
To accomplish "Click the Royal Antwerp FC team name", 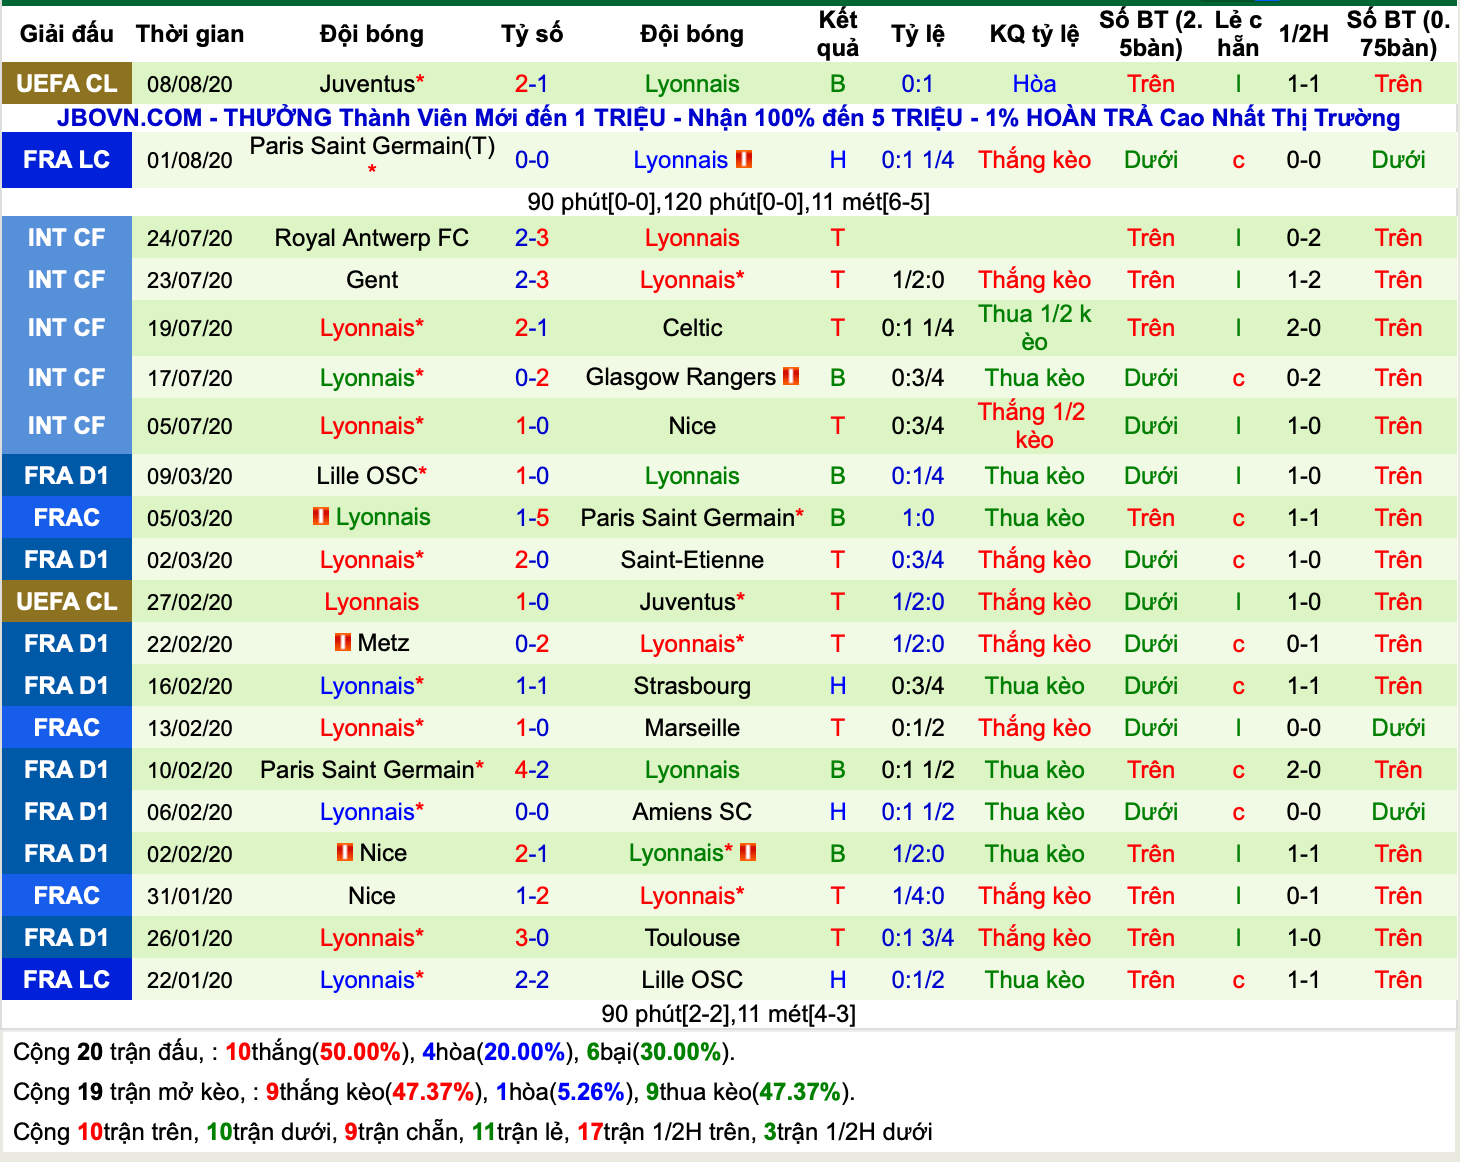I will pos(372,238).
